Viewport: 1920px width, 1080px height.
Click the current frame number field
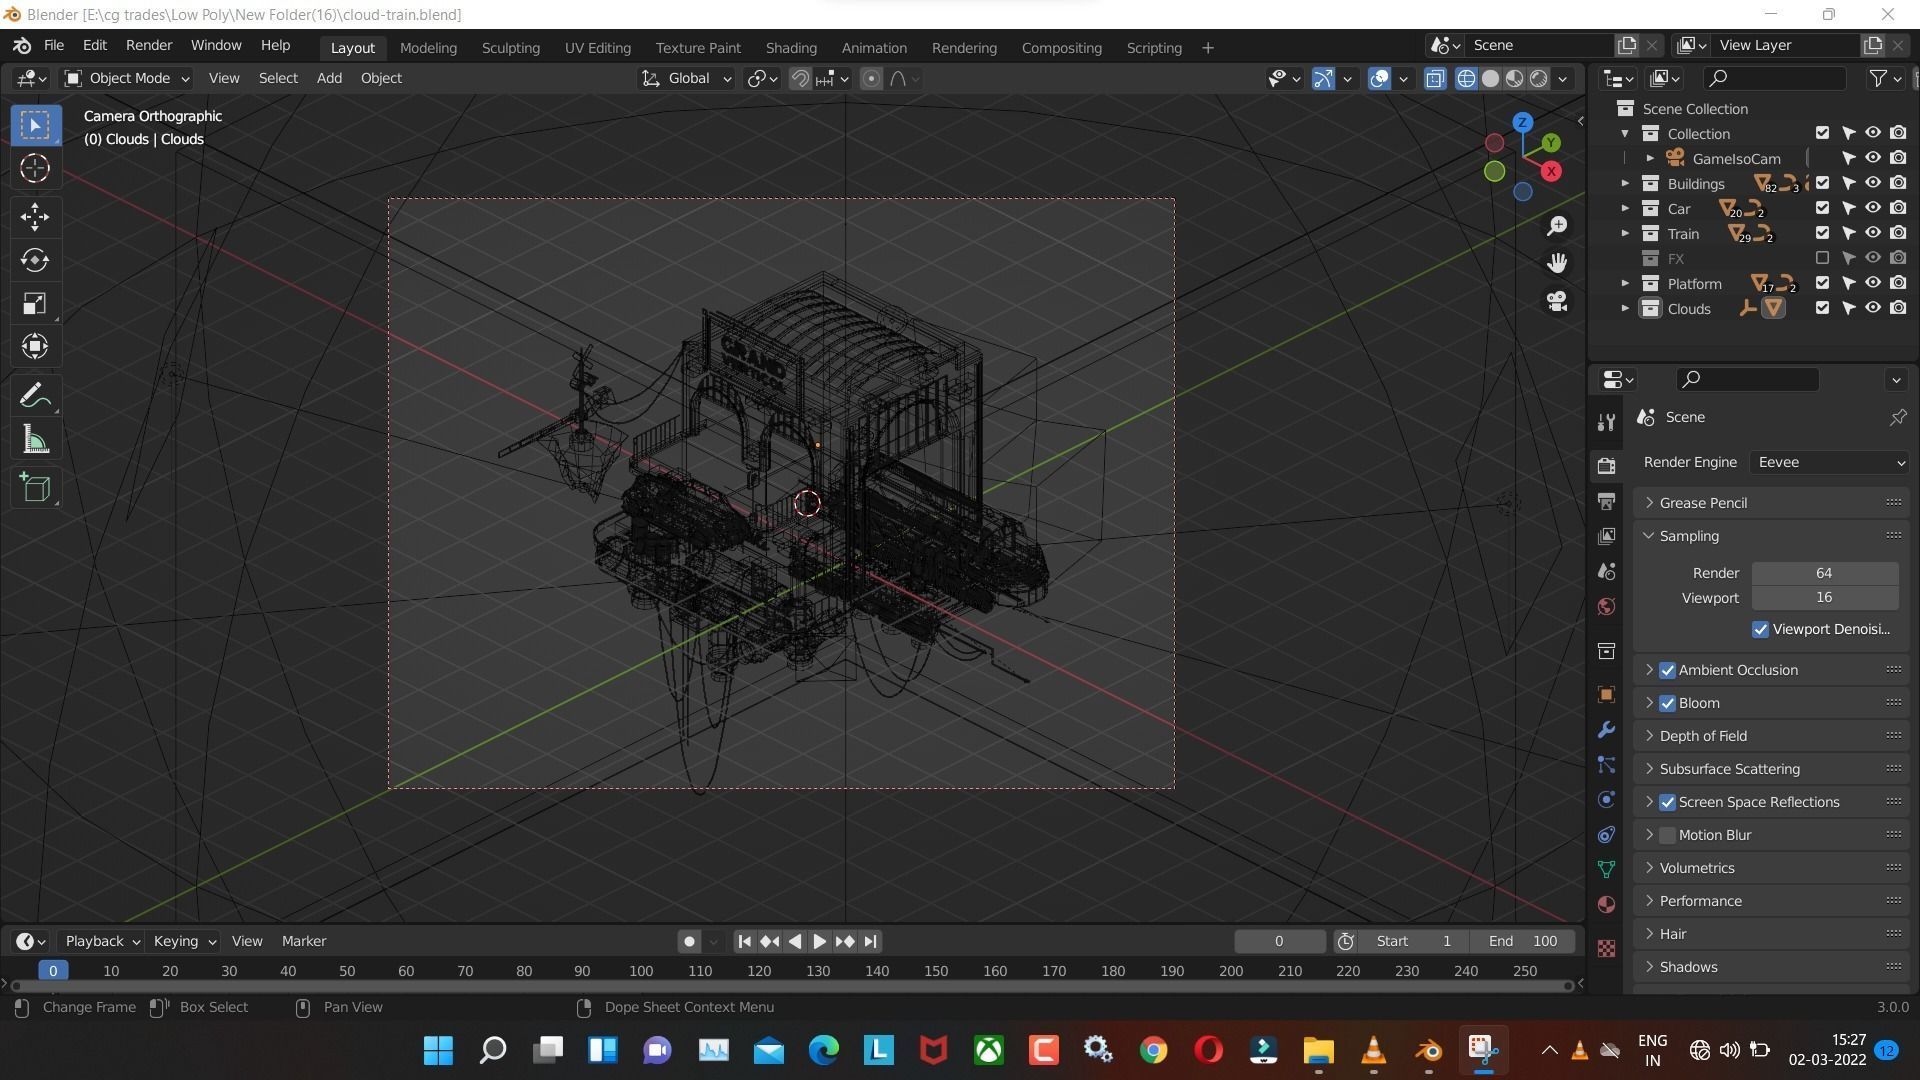click(1279, 941)
